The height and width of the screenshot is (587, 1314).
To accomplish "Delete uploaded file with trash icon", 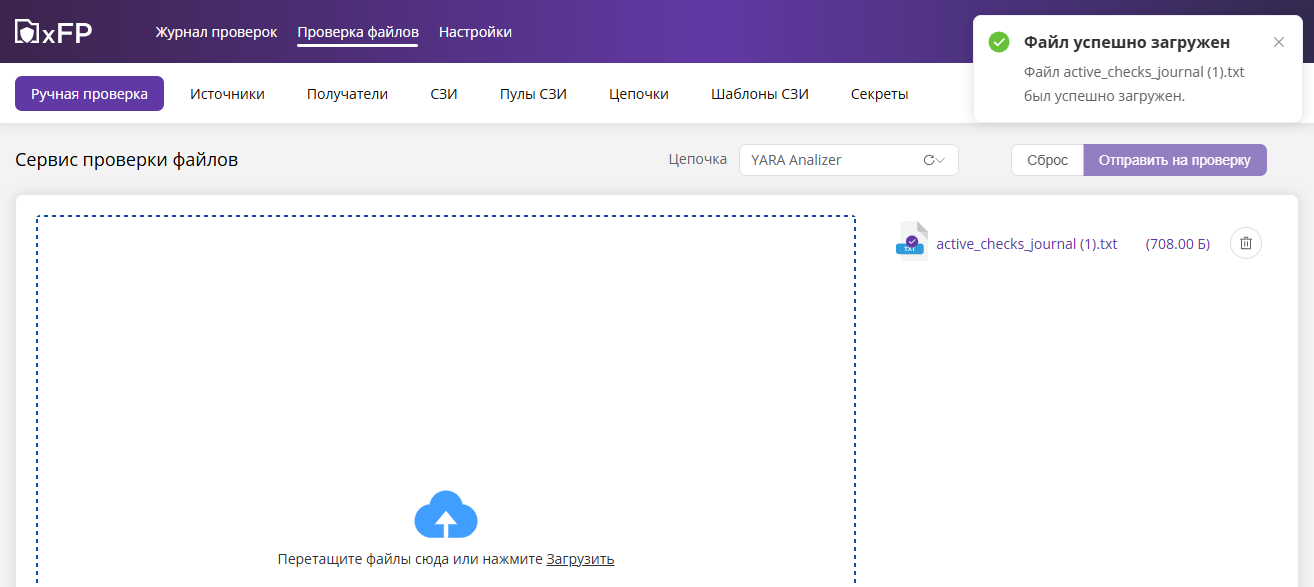I will coord(1246,243).
